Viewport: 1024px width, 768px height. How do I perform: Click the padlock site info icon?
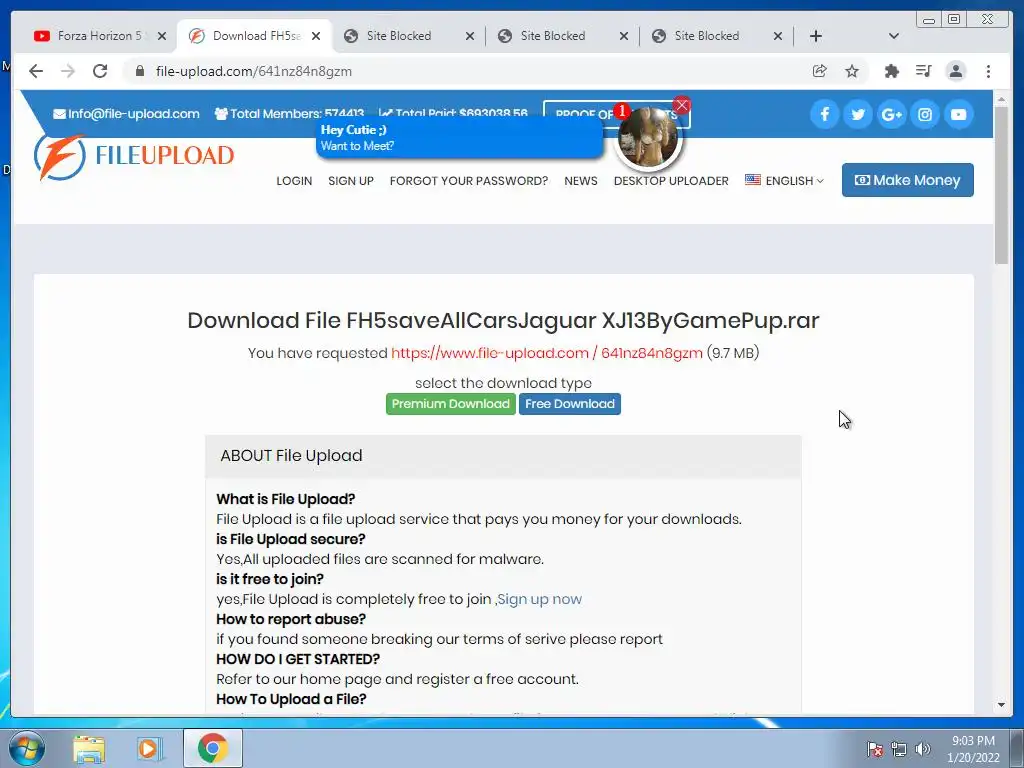coord(139,71)
